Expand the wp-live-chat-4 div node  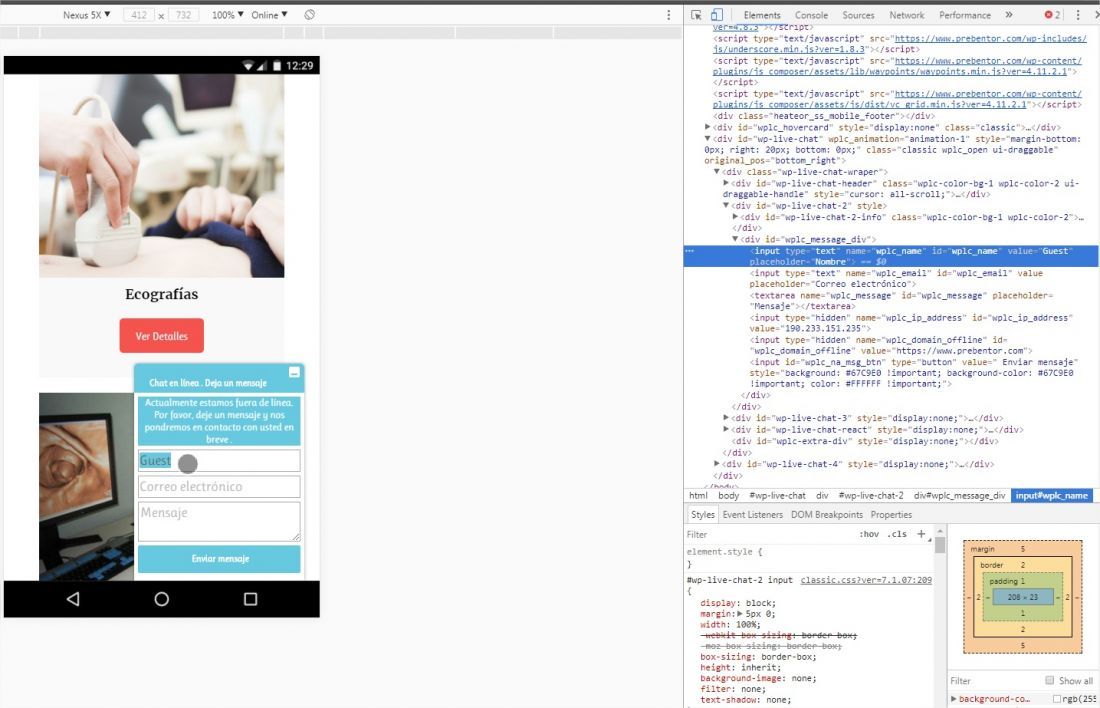coord(716,464)
